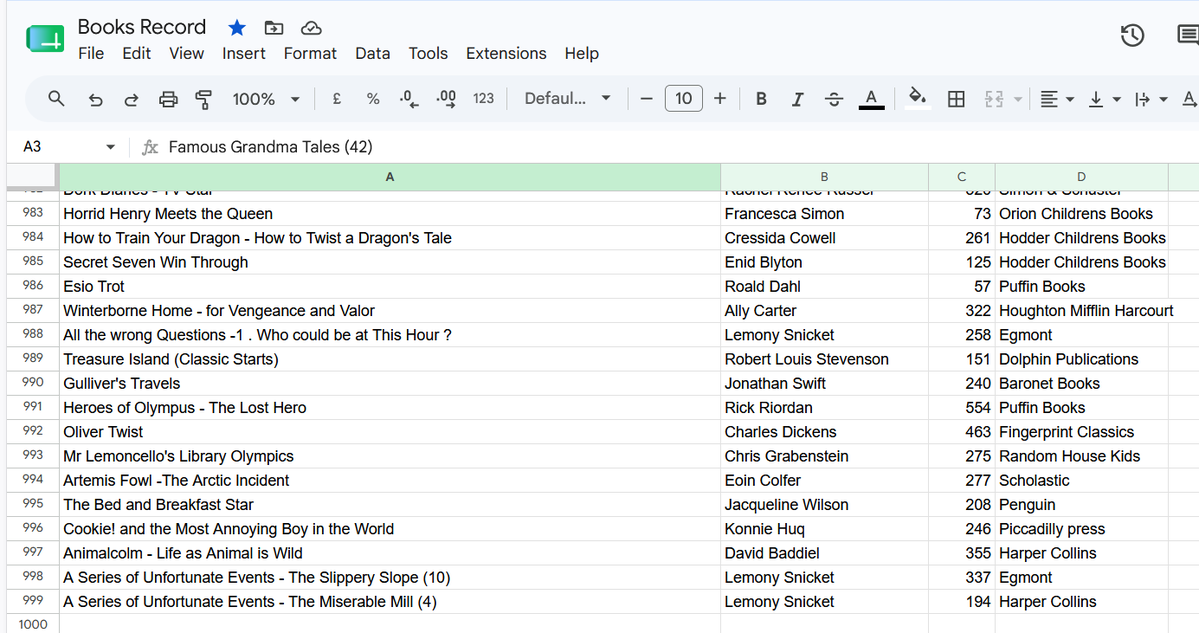Select the Konnie Huq author cell
Screen dimensions: 1199x633
click(x=824, y=529)
